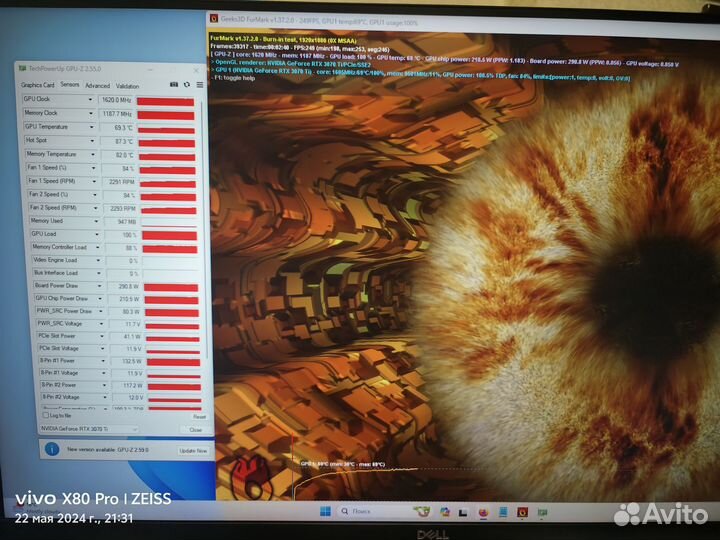Click the black terminal icon in the taskbar
The width and height of the screenshot is (720, 540).
[x=463, y=512]
